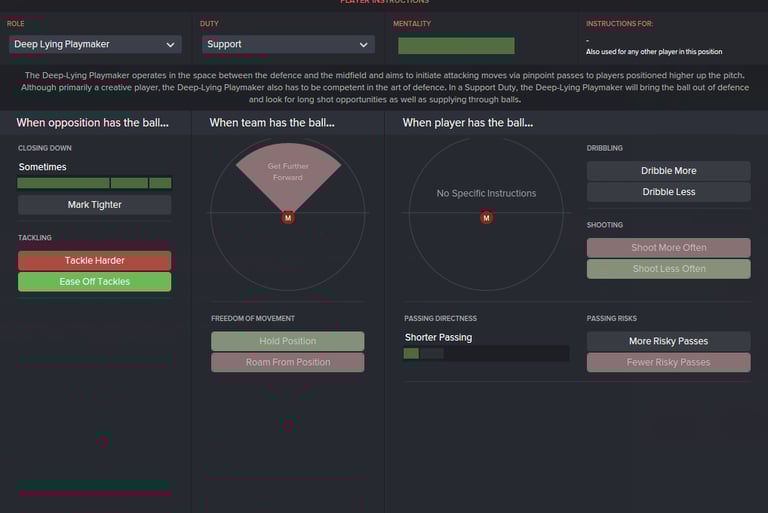Adjust the Shorter Passing directness slider
This screenshot has width=768, height=513.
point(486,353)
